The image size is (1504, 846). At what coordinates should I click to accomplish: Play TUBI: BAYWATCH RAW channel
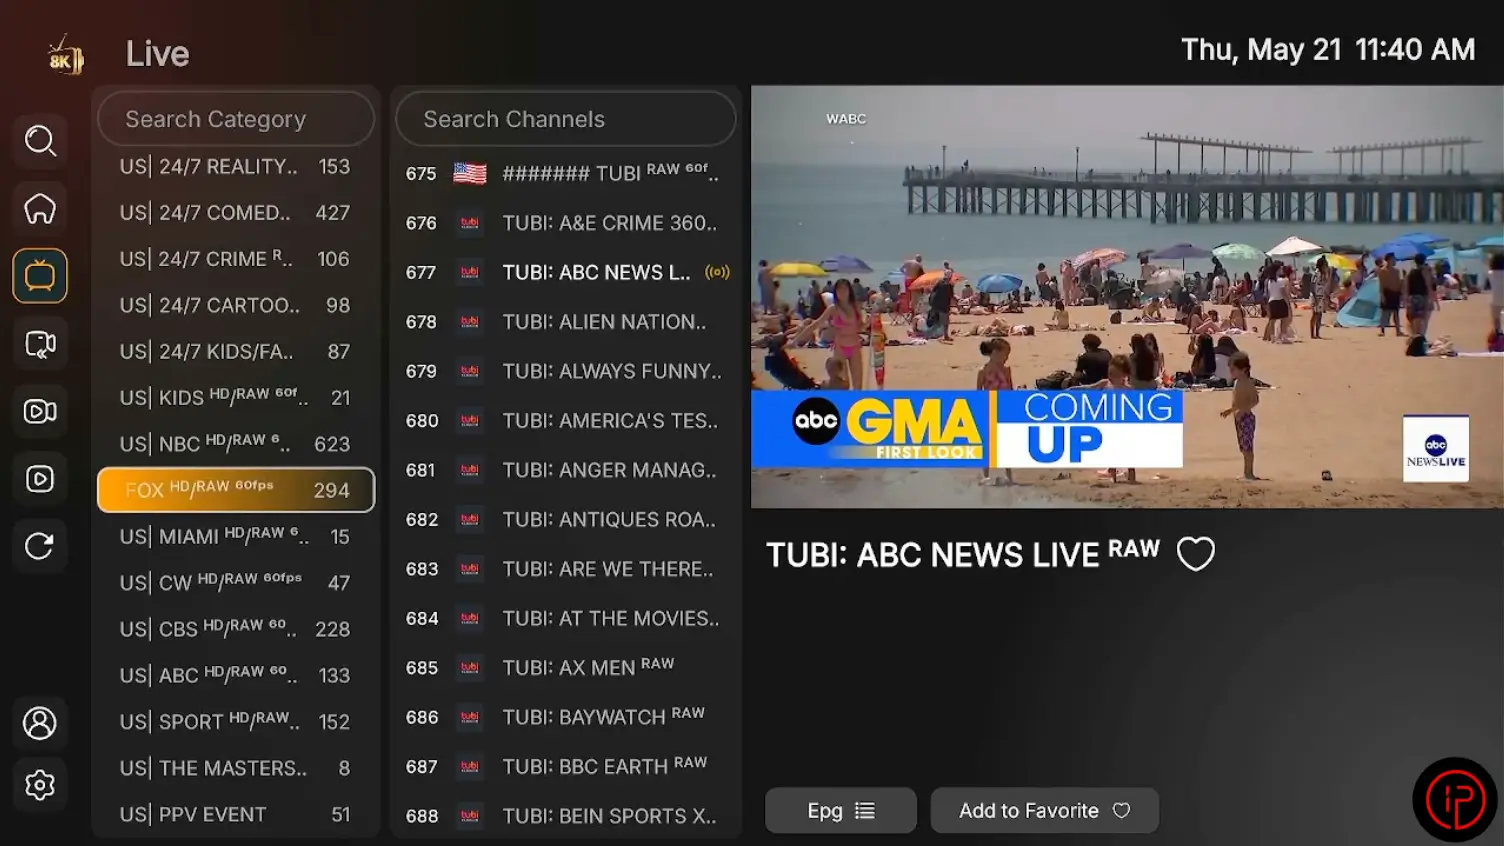click(x=566, y=717)
